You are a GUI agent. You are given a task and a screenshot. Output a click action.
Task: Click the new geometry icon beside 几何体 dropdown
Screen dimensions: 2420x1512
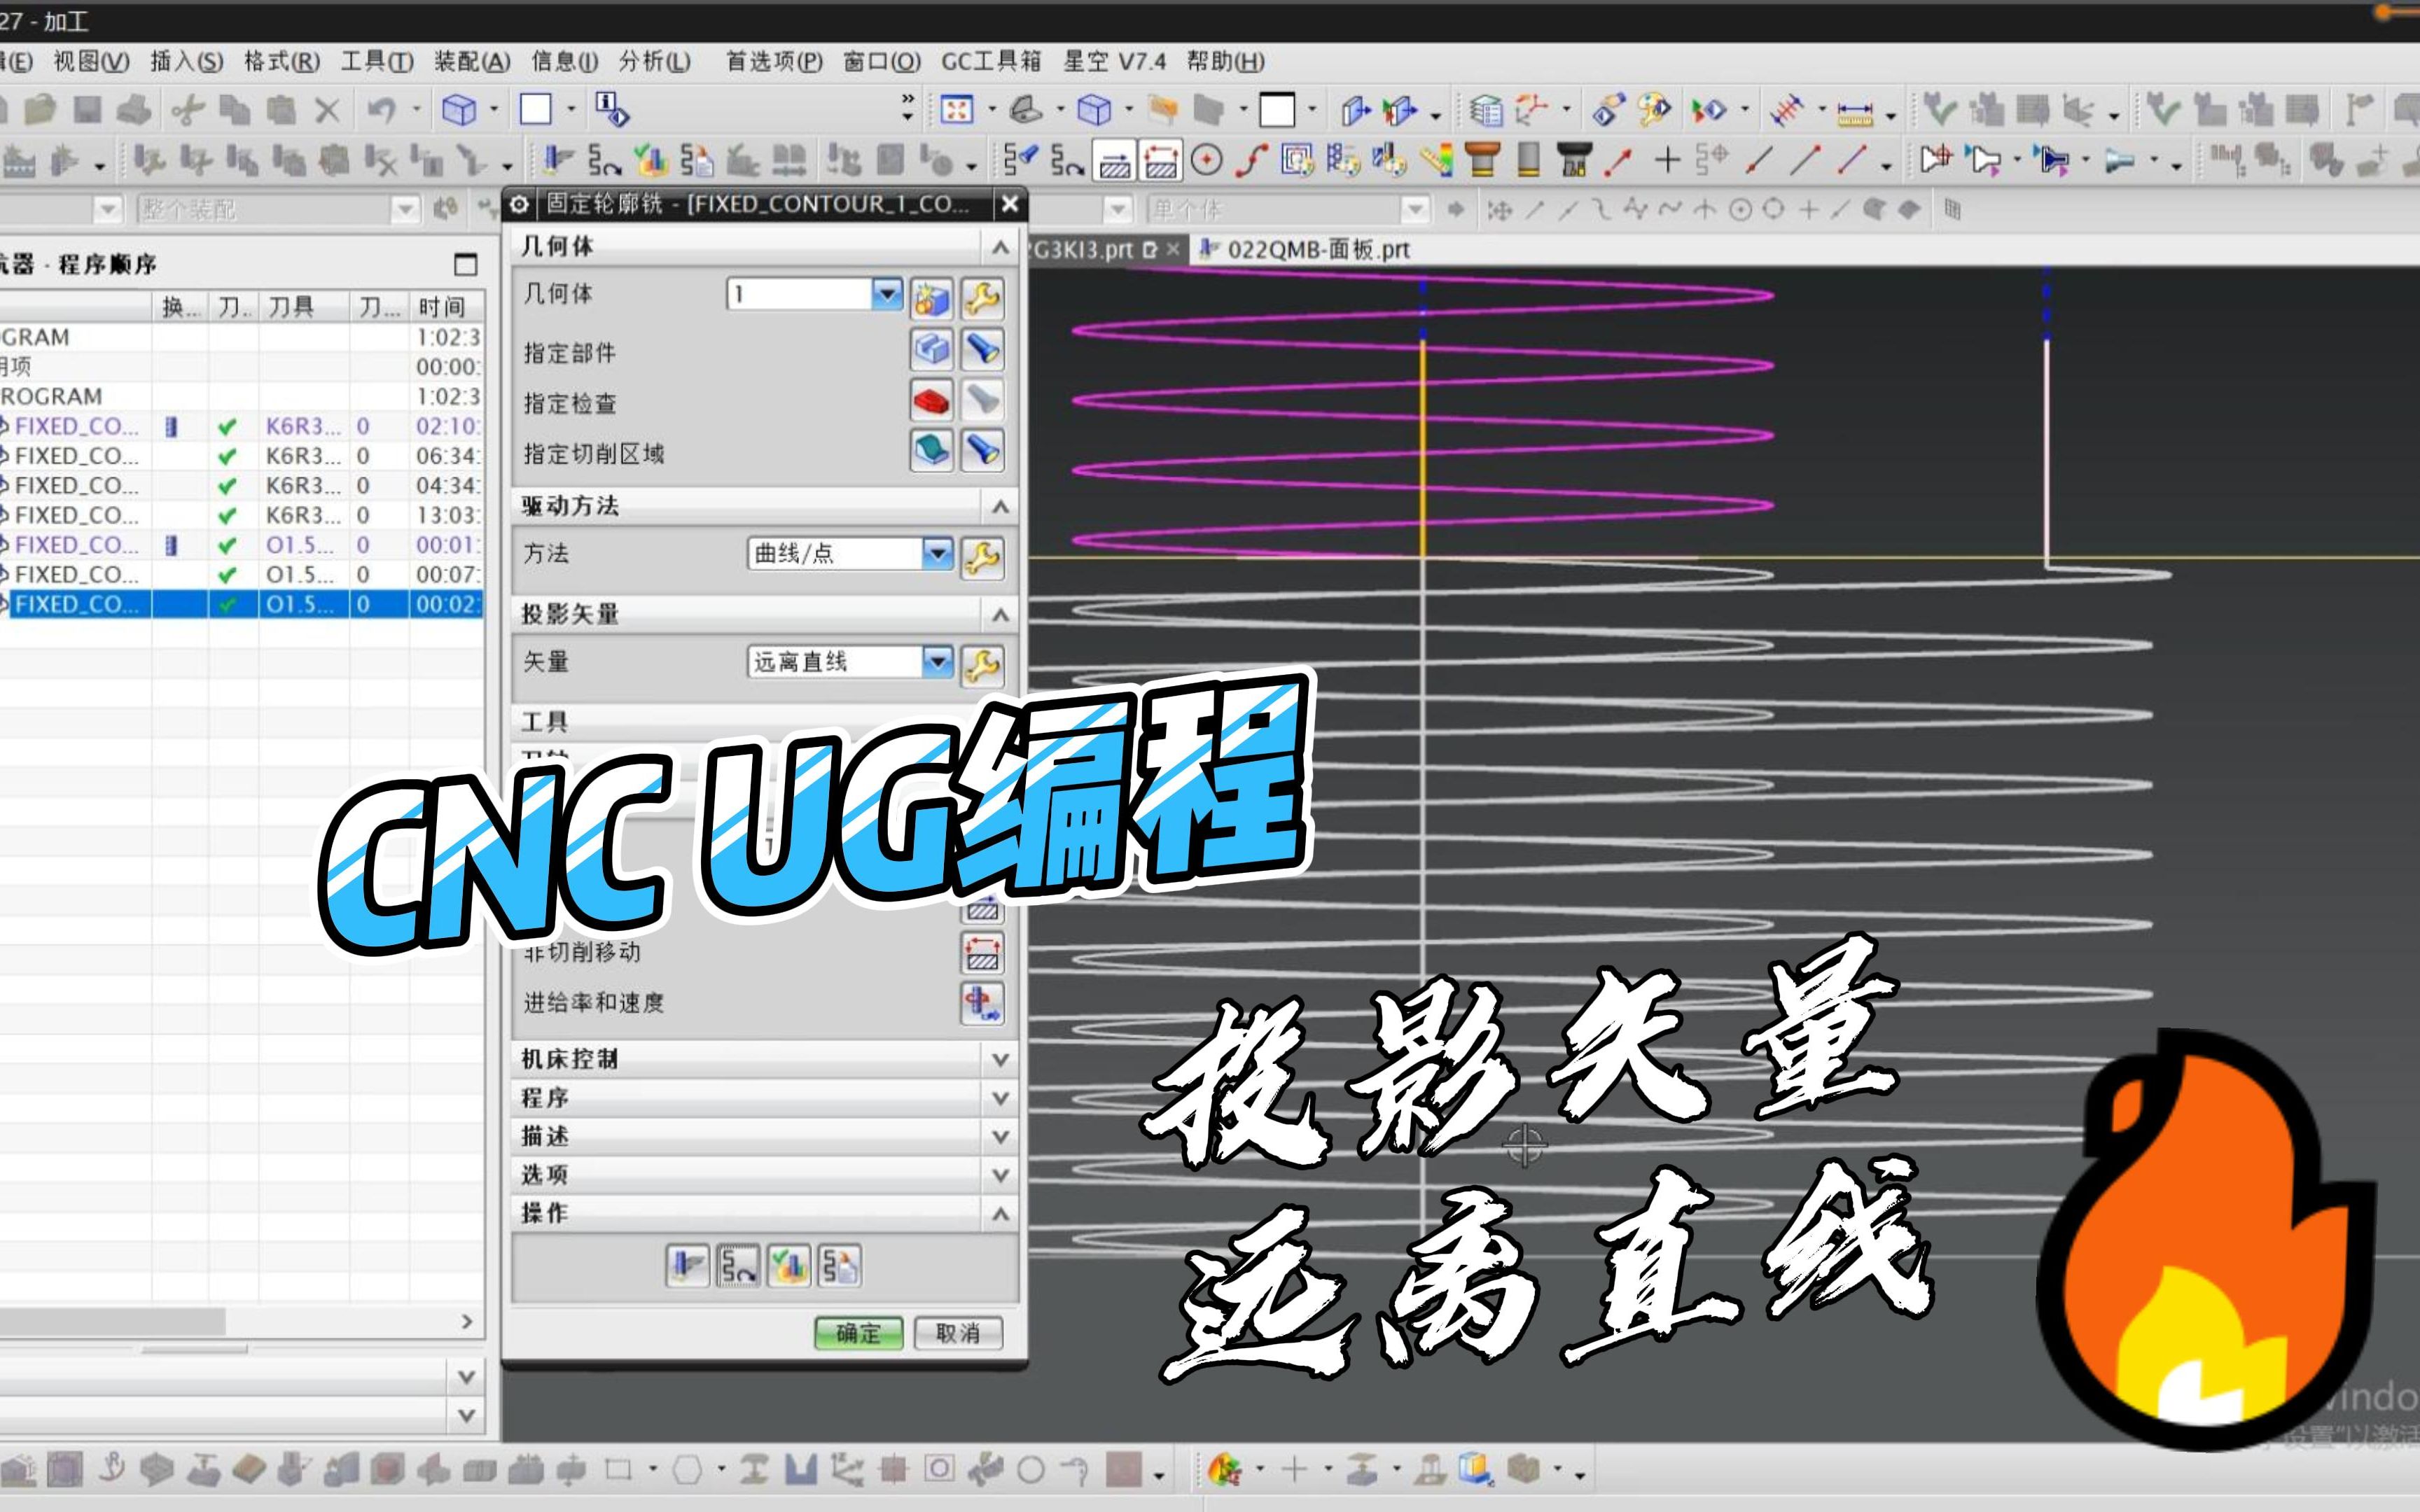(932, 298)
